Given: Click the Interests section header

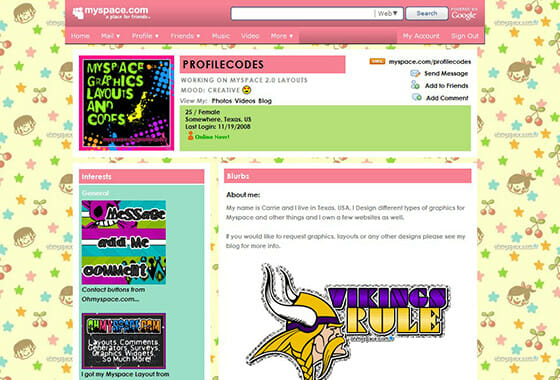Looking at the screenshot, I should point(141,177).
